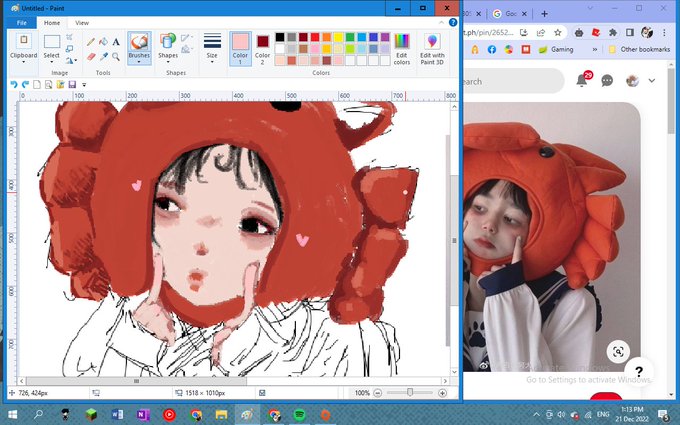Click Zoom in plus button in Paint
The width and height of the screenshot is (680, 425).
click(x=442, y=393)
